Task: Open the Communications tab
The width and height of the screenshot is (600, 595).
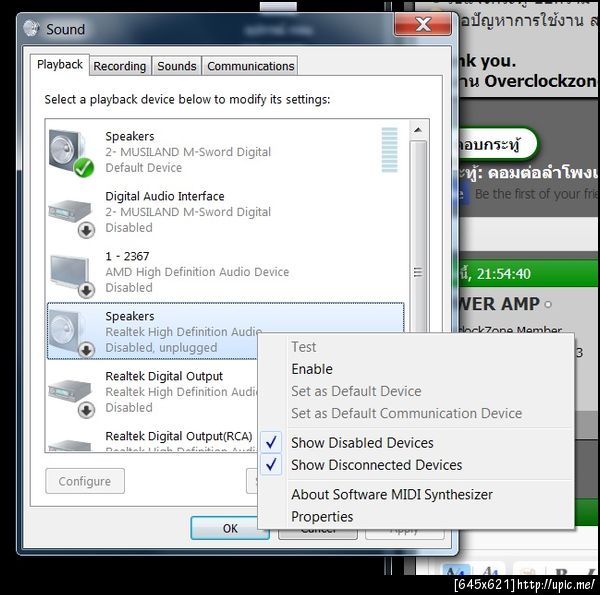Action: (x=251, y=66)
